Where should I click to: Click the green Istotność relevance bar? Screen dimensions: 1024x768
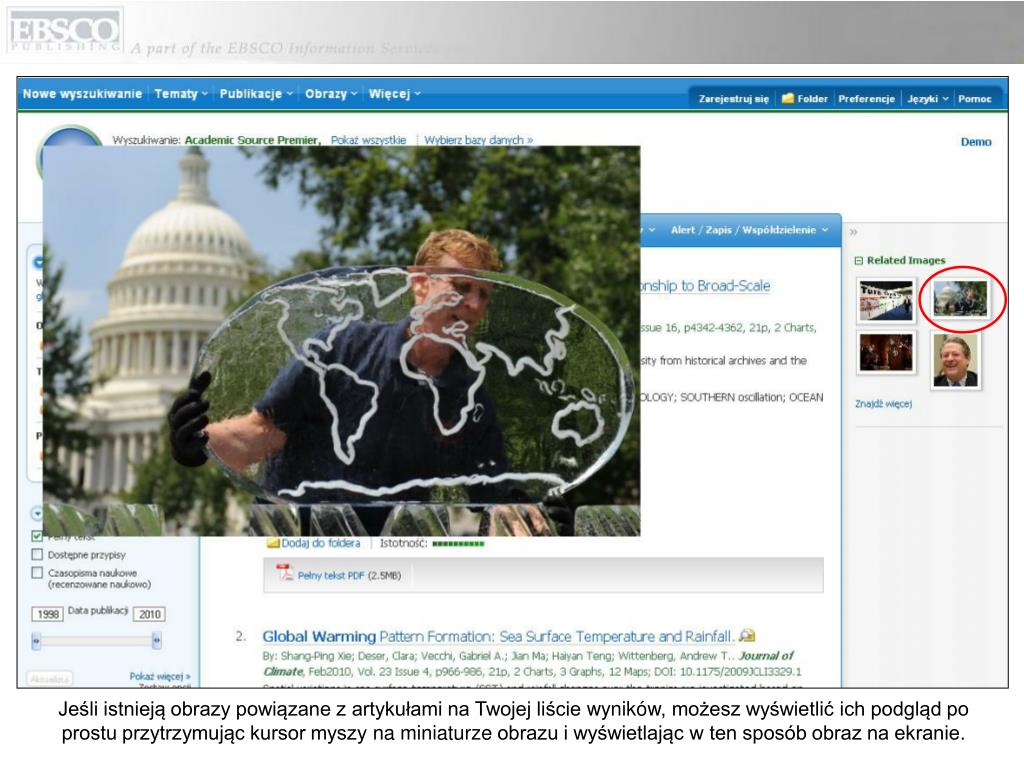tap(458, 543)
